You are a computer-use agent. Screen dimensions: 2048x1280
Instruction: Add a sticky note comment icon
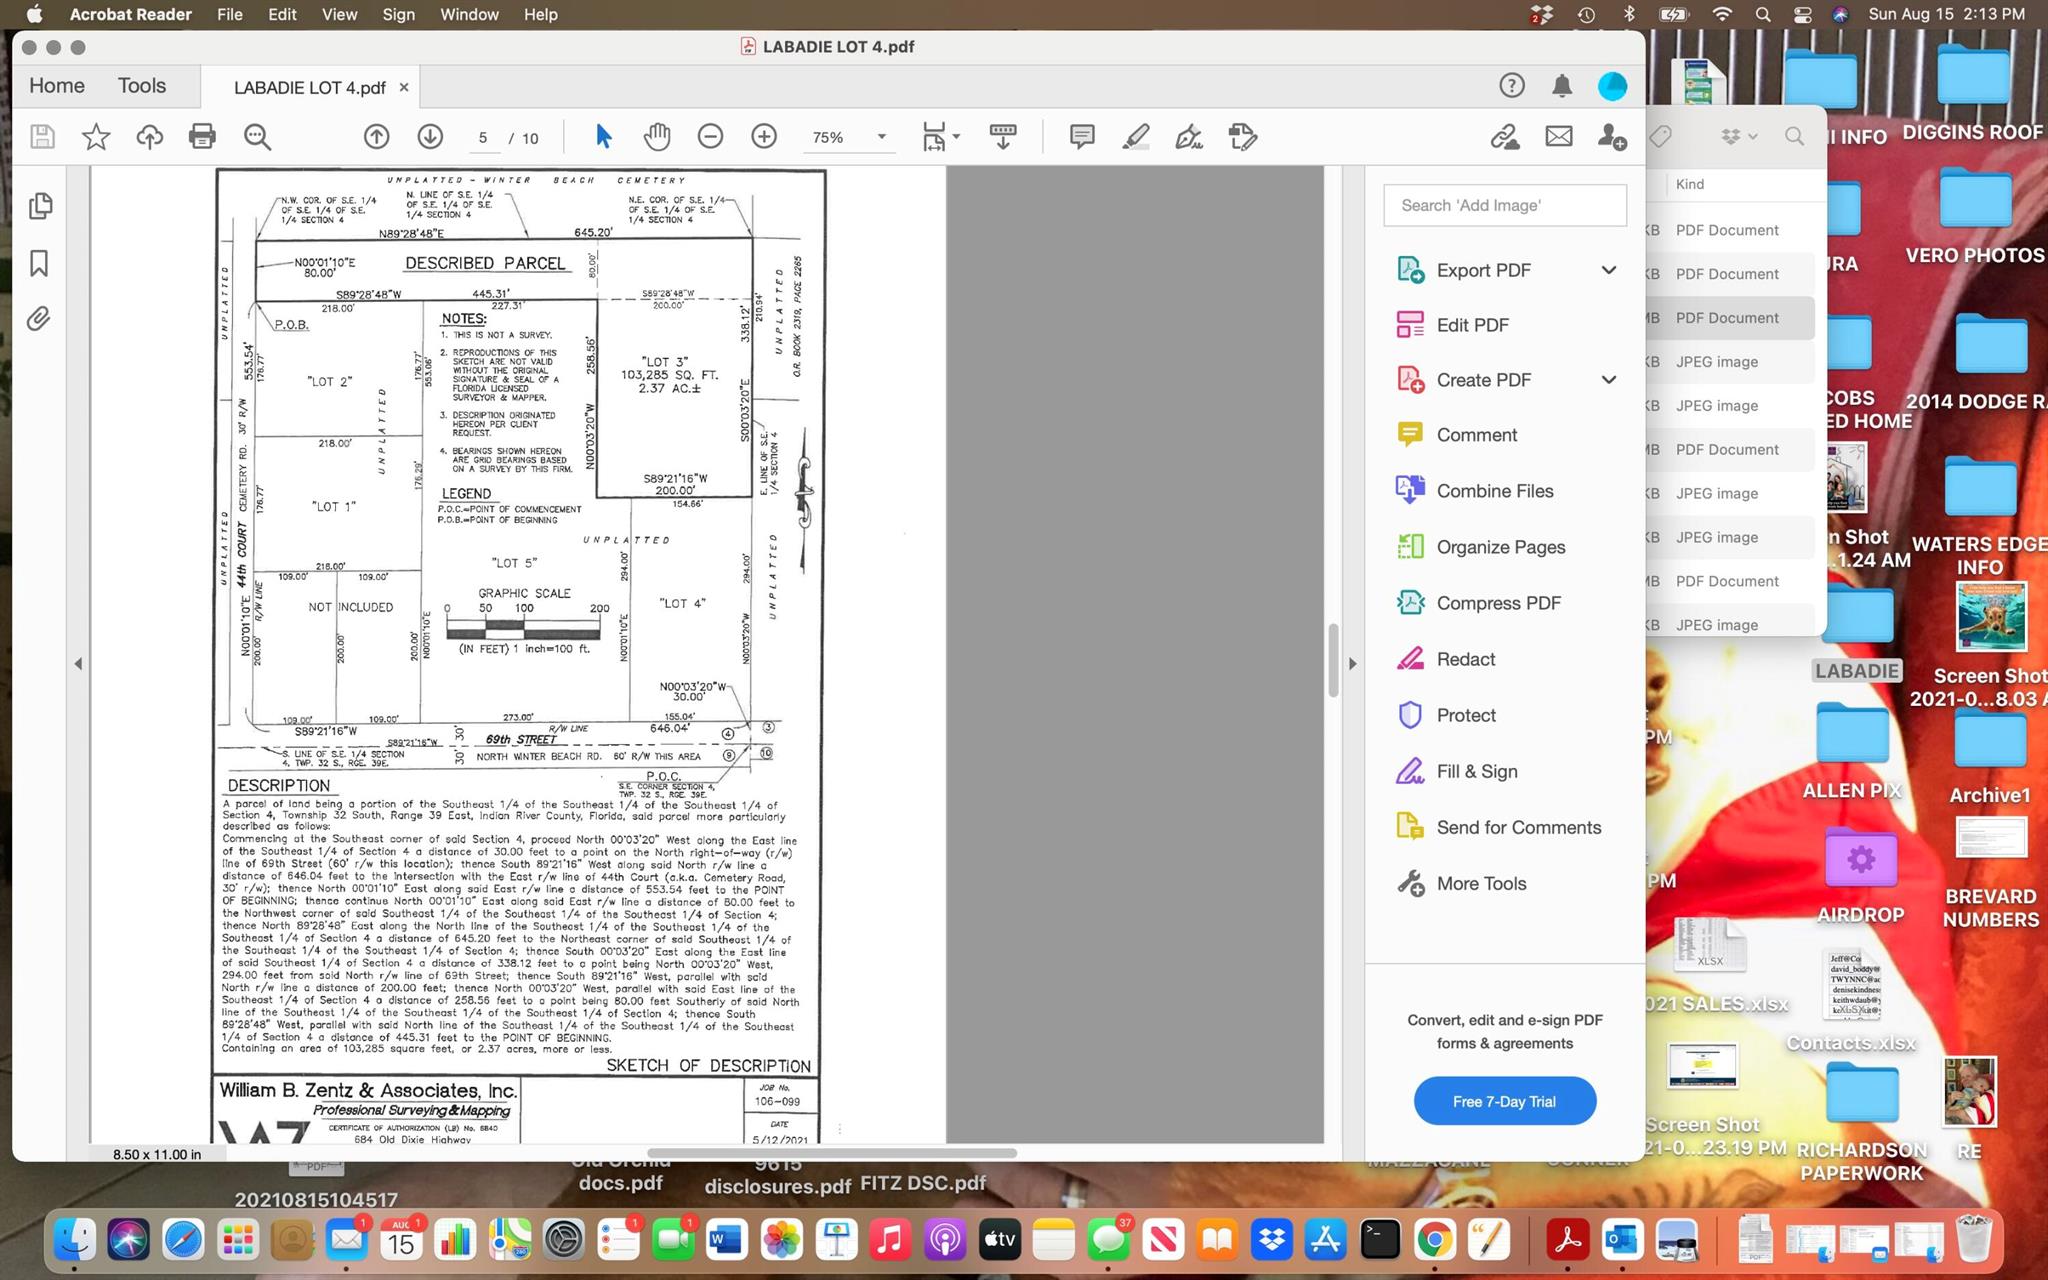pos(1081,137)
